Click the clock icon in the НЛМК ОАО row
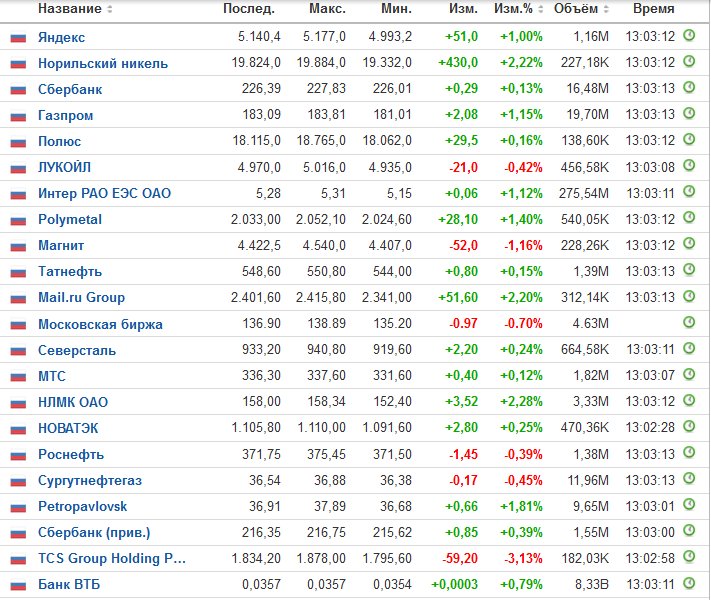Image resolution: width=711 pixels, height=600 pixels. [689, 400]
